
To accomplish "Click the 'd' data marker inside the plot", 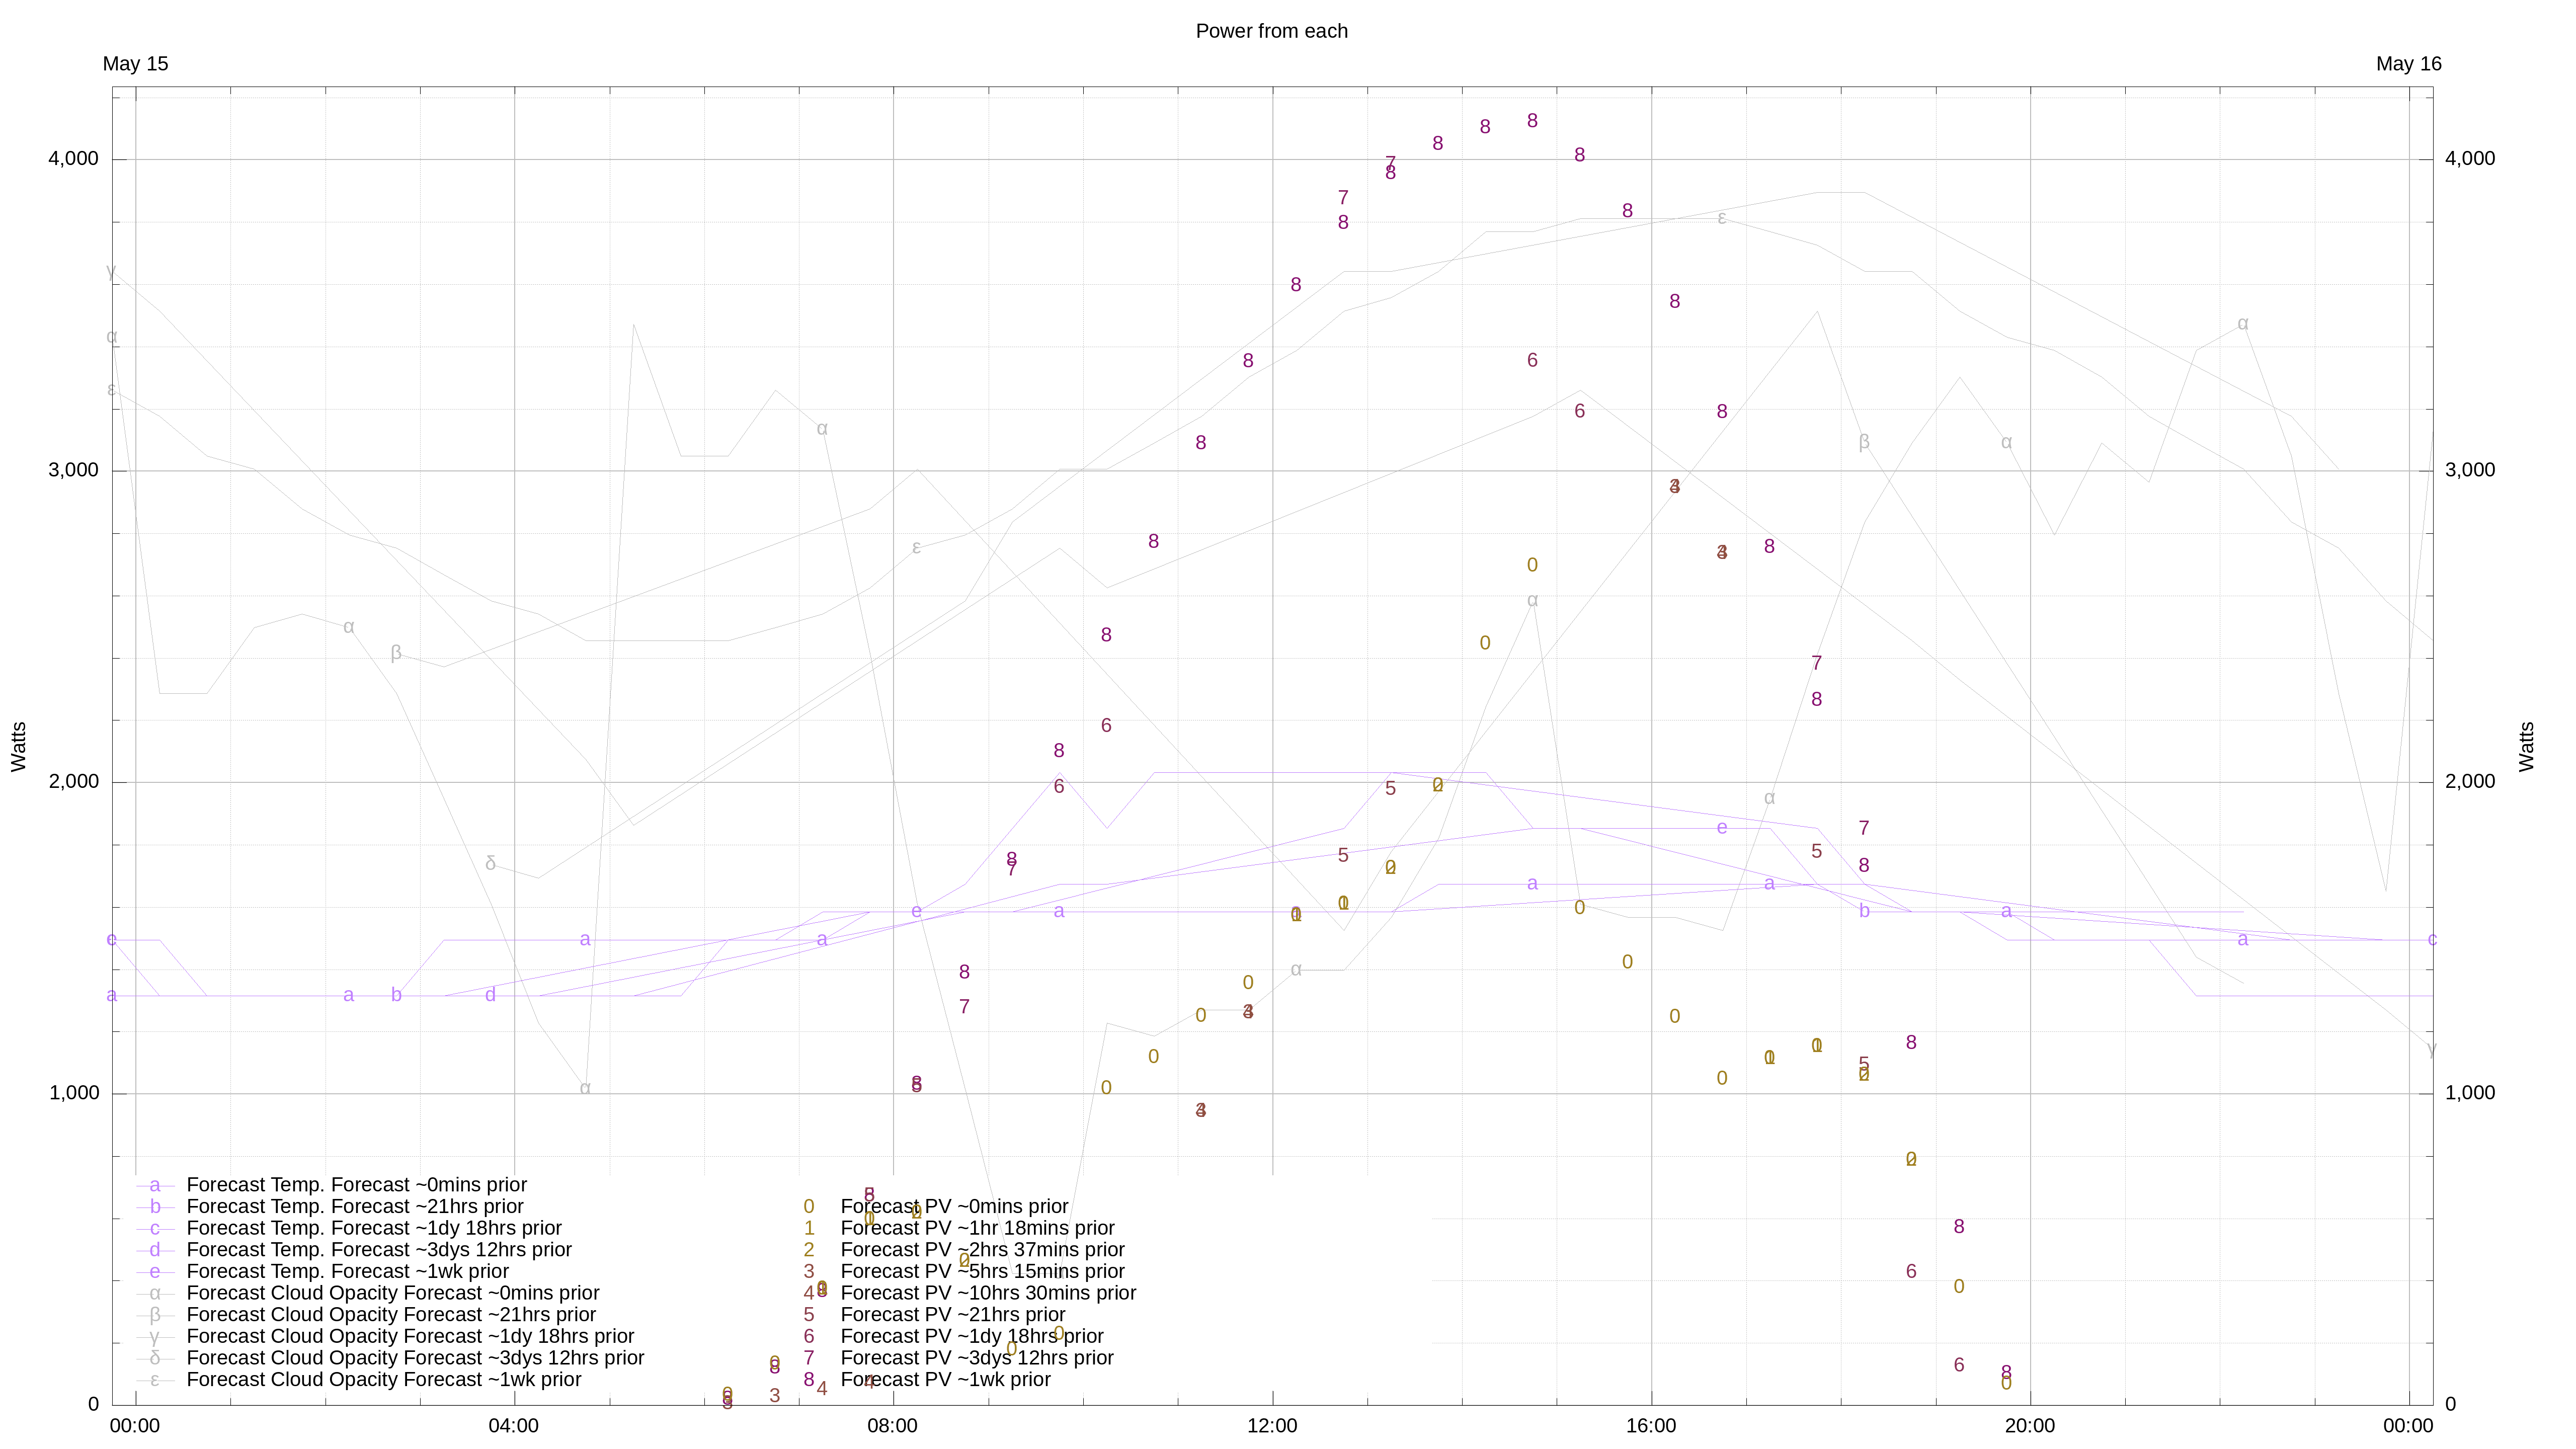I will click(490, 995).
